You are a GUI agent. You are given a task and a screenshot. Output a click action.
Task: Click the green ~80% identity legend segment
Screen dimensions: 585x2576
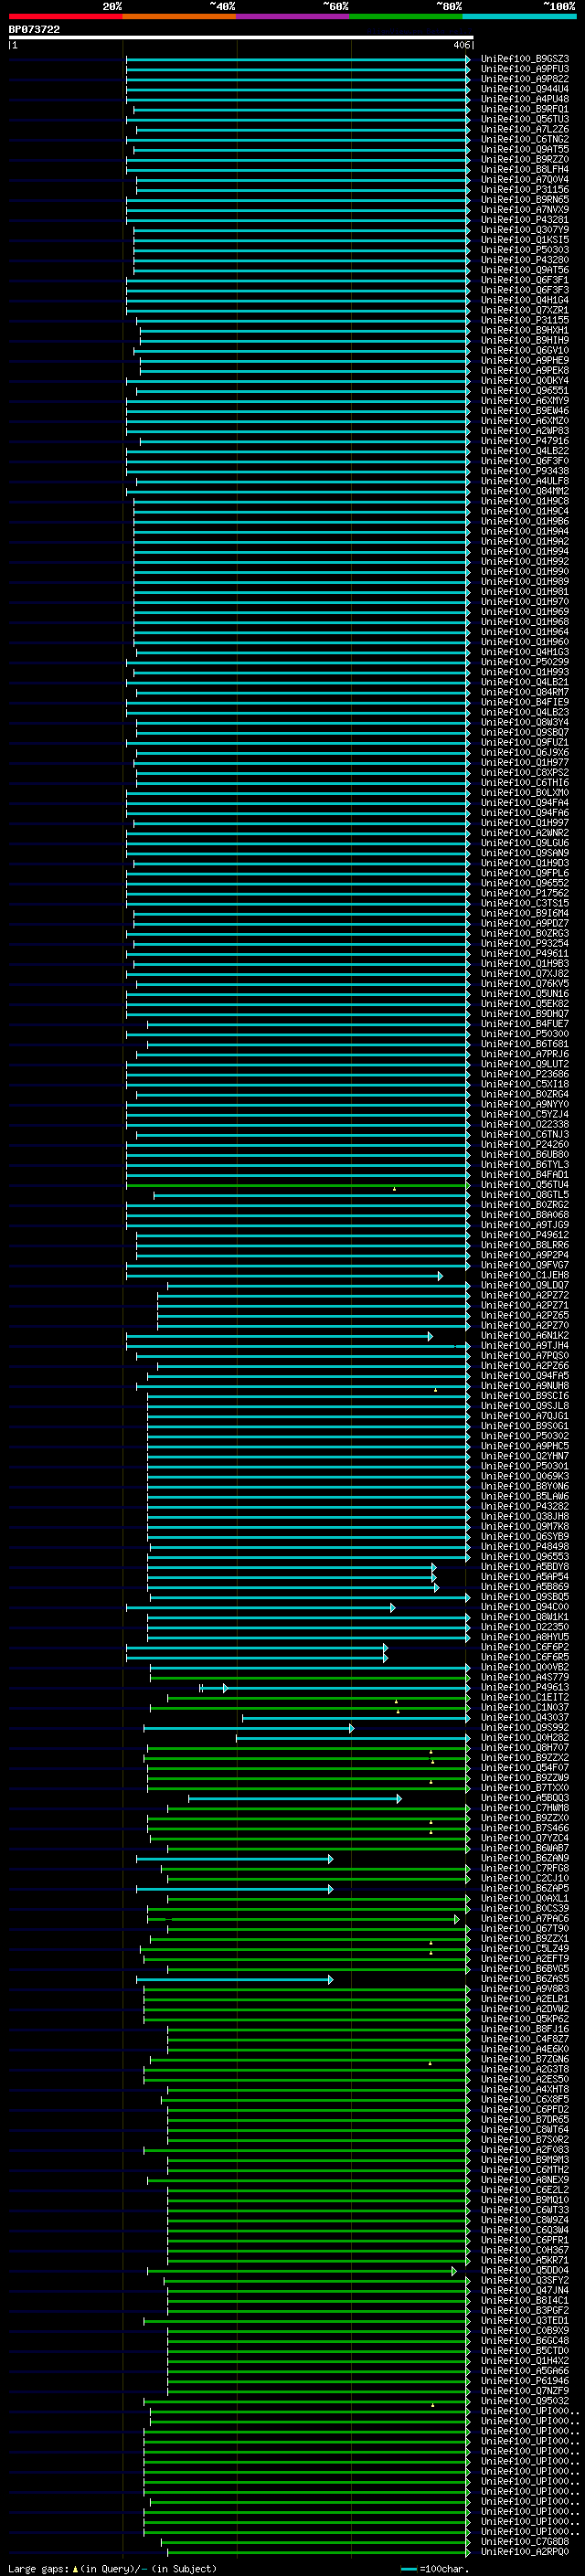tap(406, 16)
